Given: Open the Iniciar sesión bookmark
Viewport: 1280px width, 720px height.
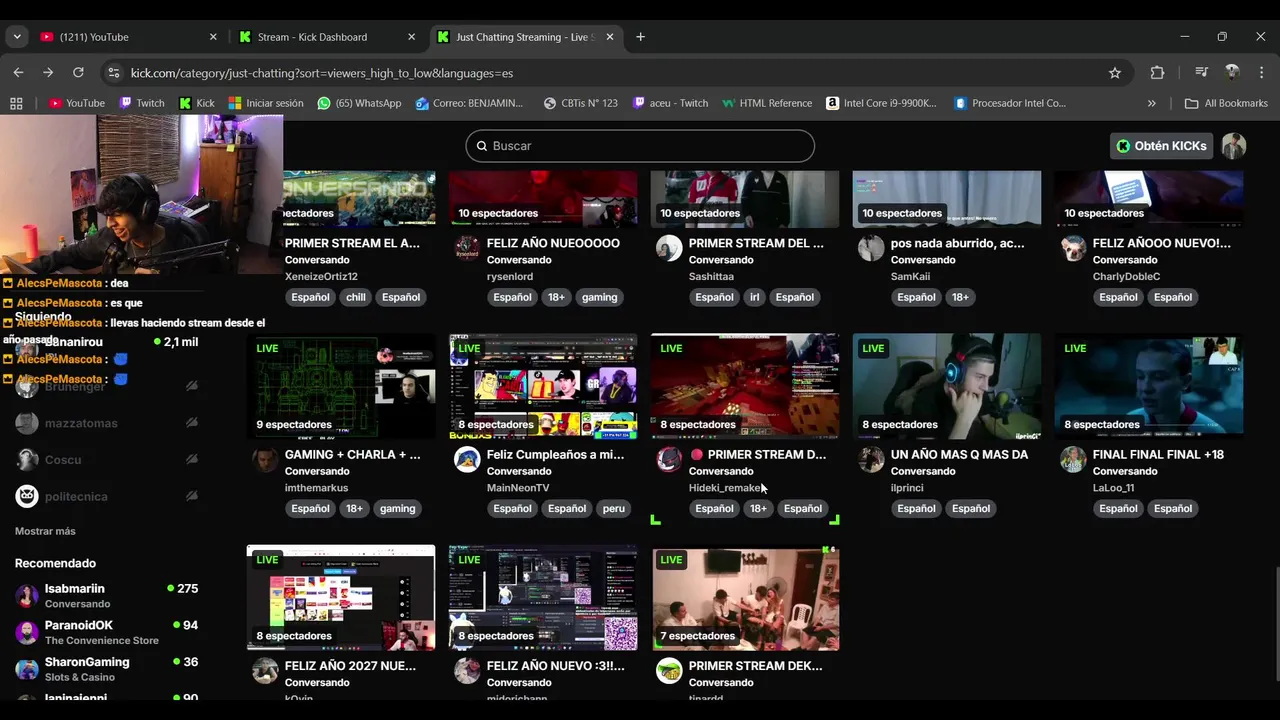Looking at the screenshot, I should pos(266,103).
